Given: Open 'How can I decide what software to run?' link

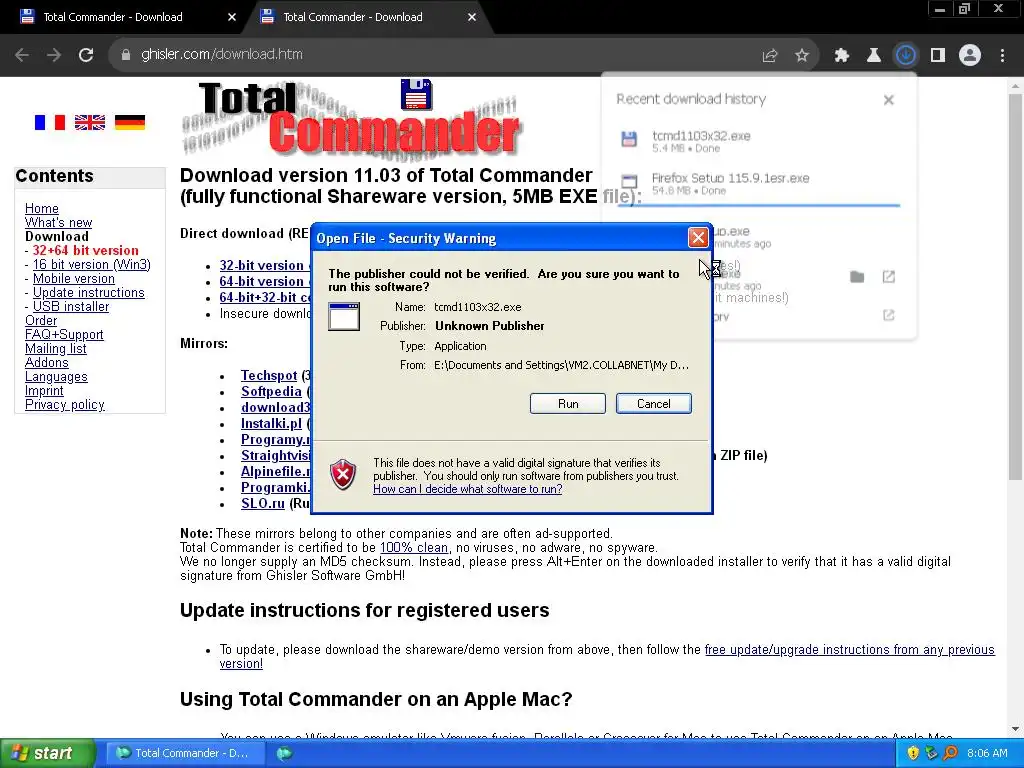Looking at the screenshot, I should click(x=468, y=489).
